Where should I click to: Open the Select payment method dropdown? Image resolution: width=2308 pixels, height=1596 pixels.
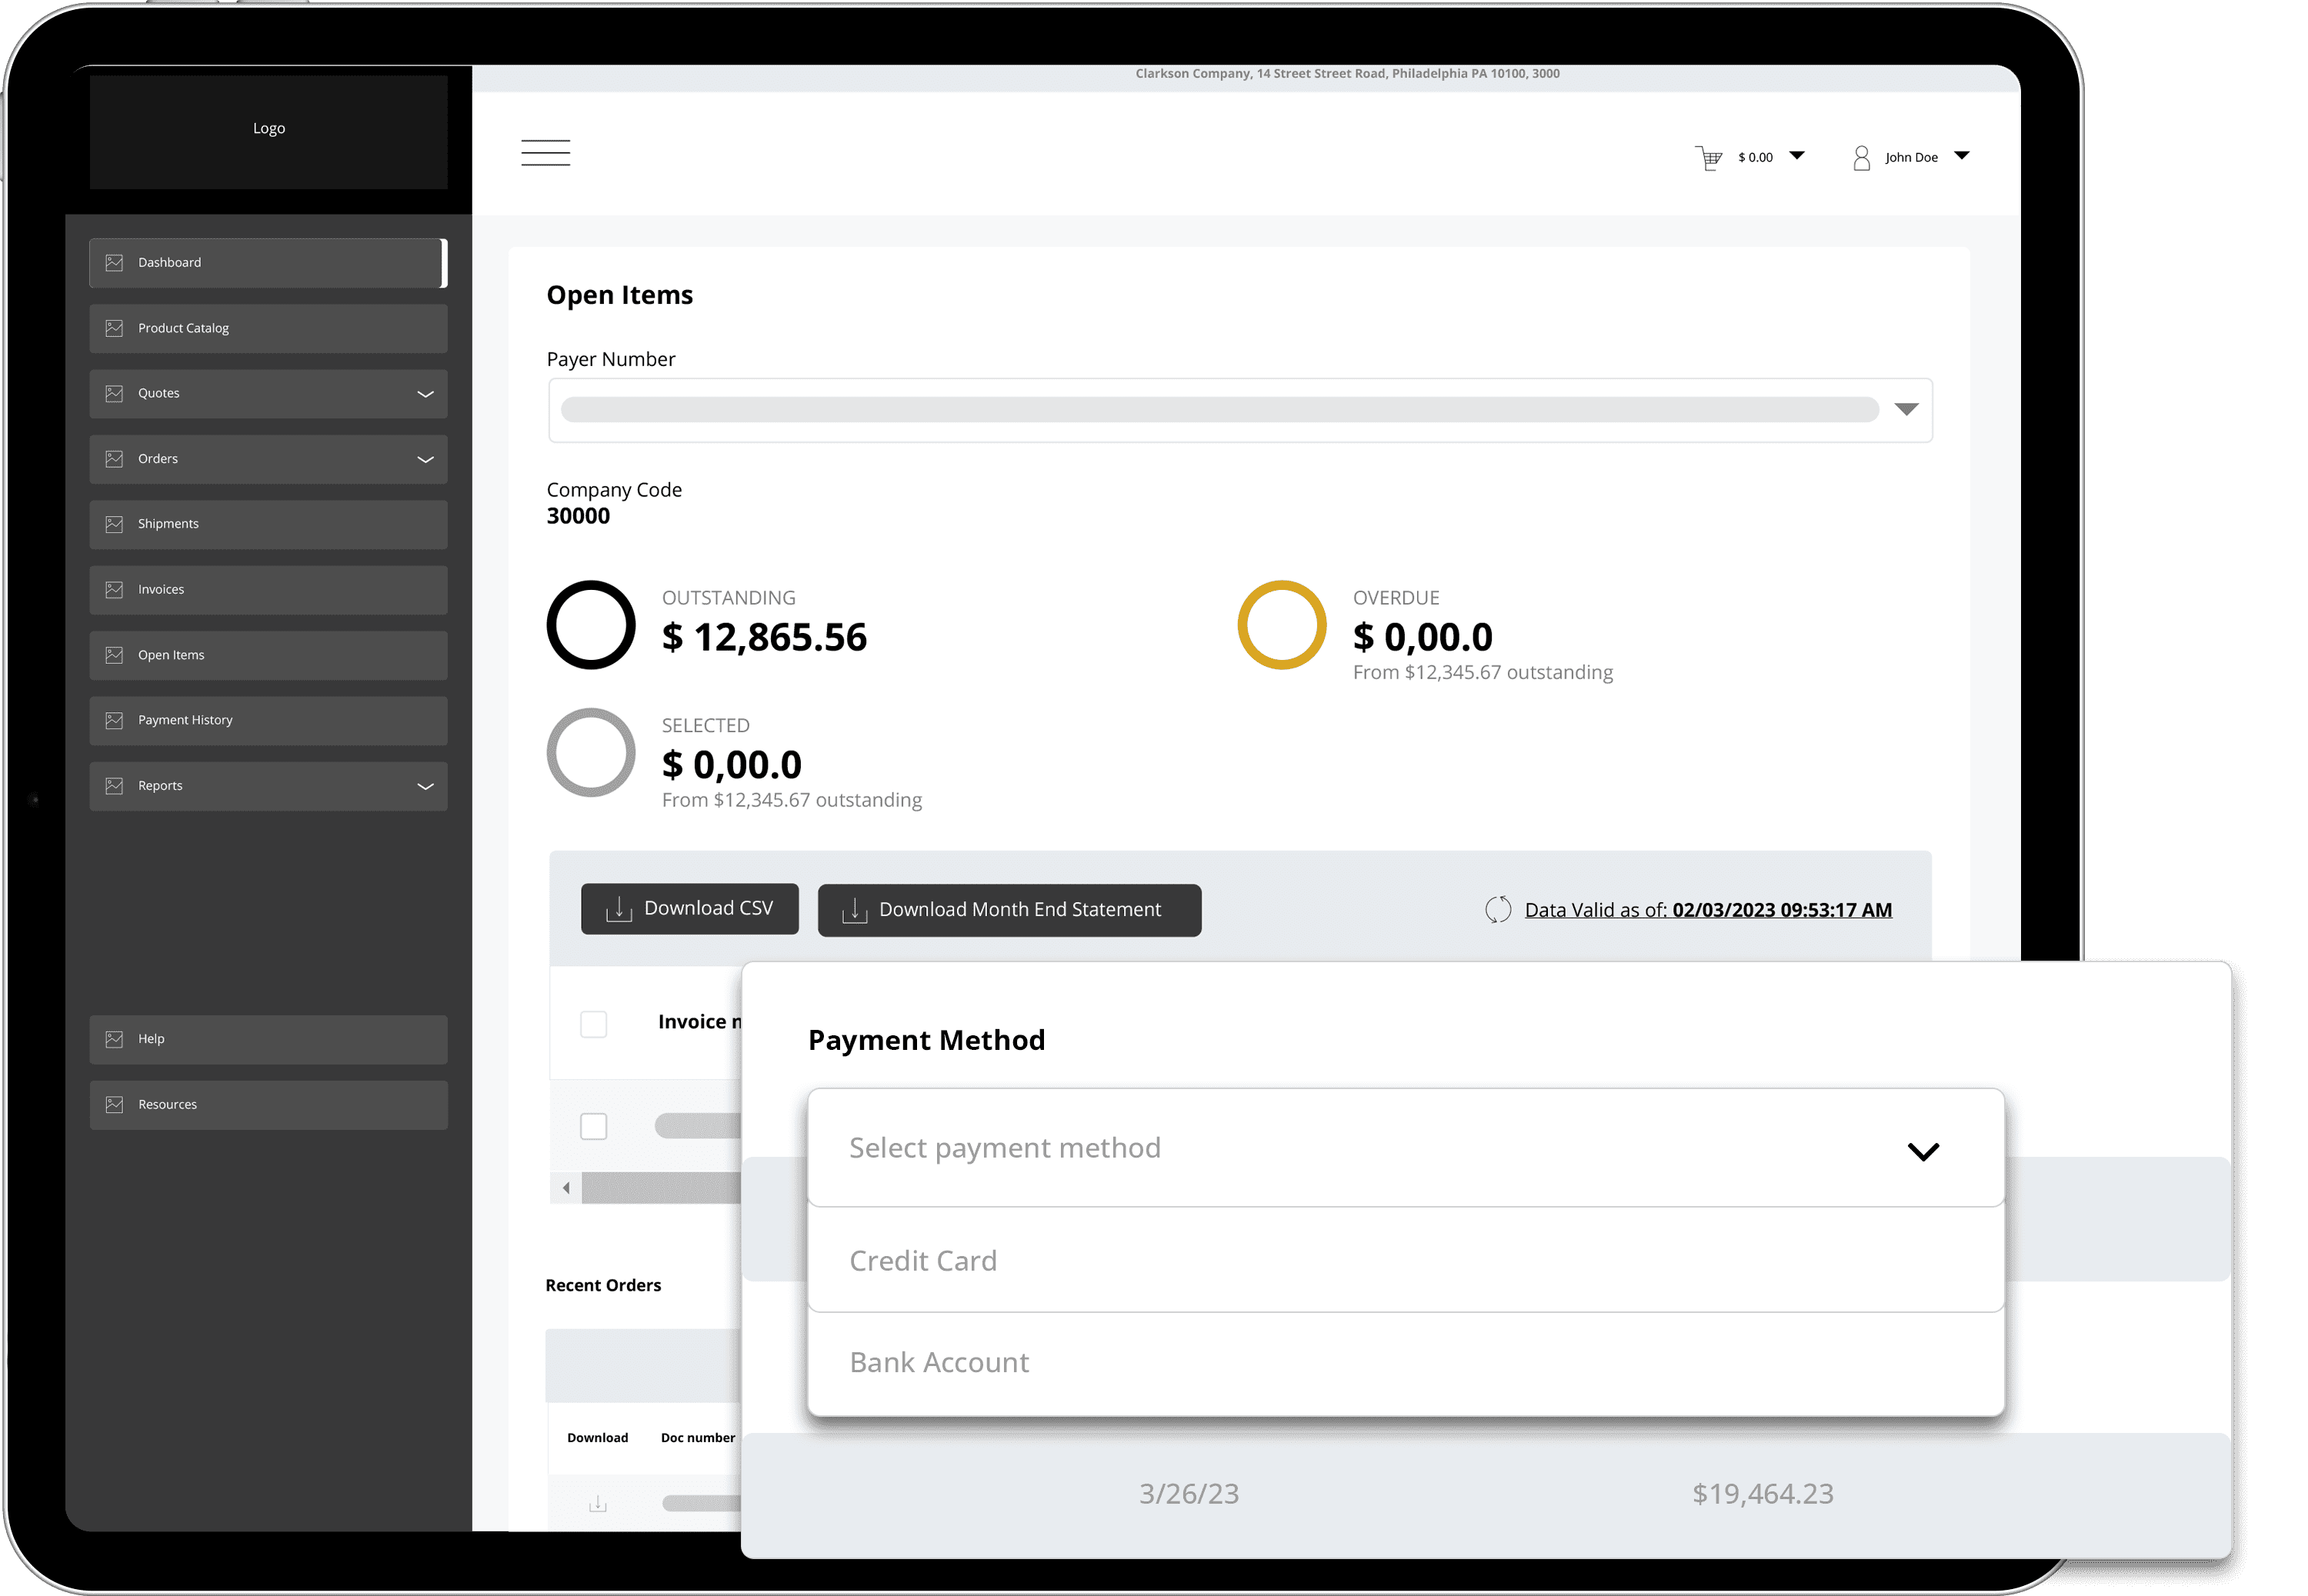[x=1405, y=1148]
